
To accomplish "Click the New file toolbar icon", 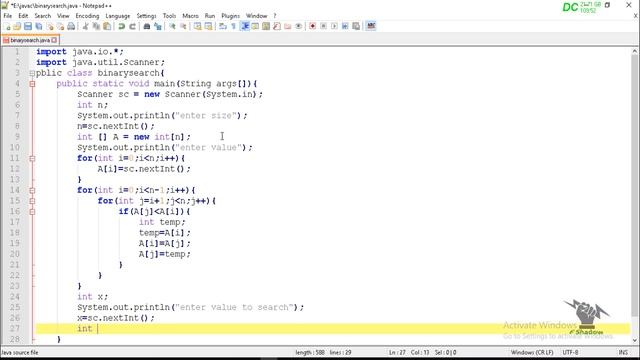I will [7, 27].
